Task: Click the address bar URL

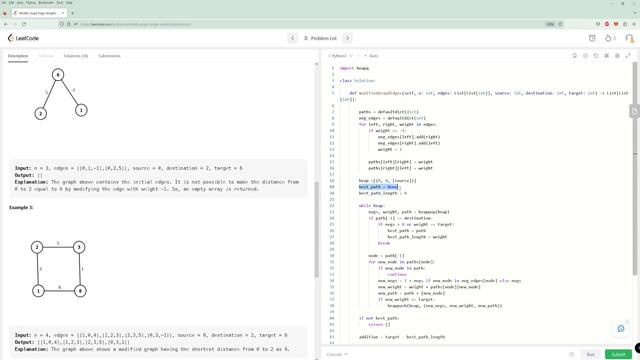Action: pyautogui.click(x=136, y=24)
